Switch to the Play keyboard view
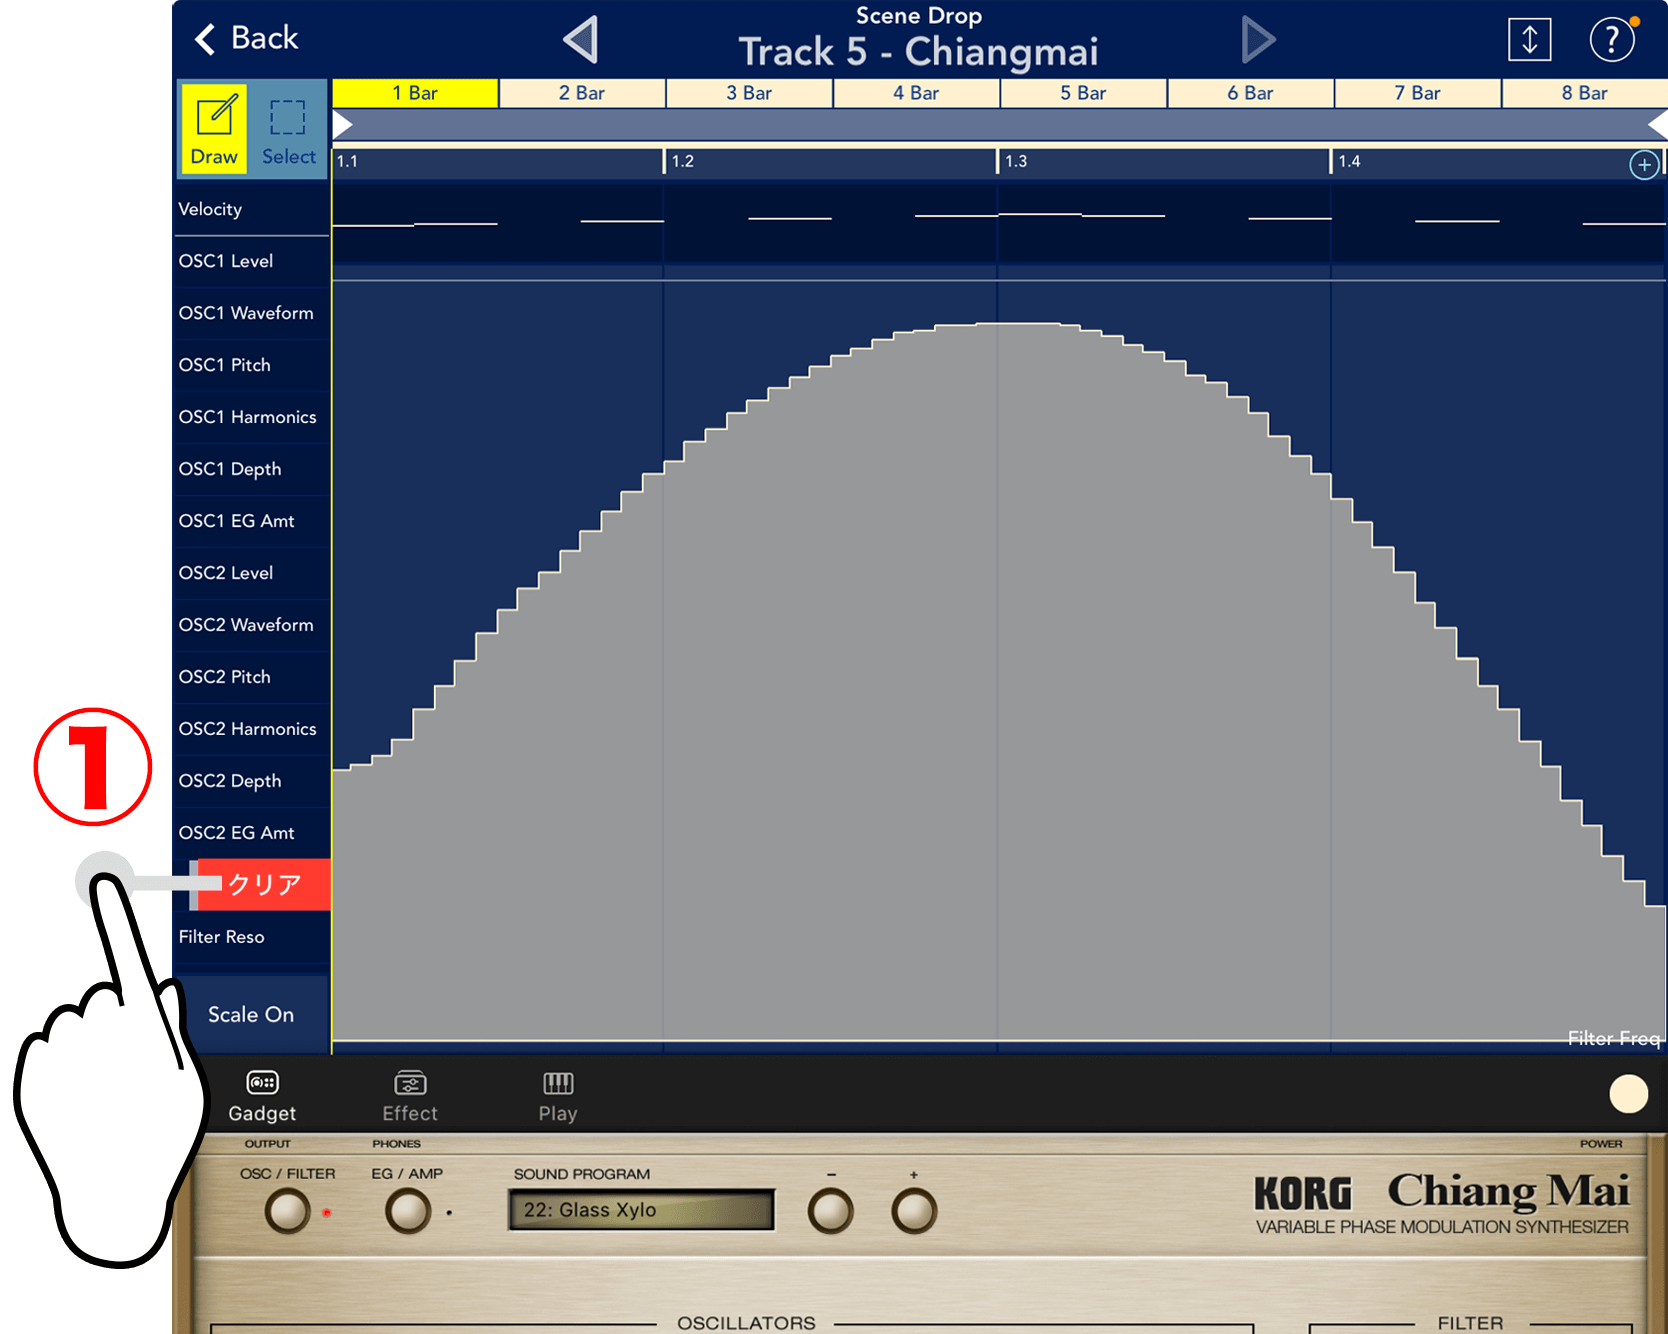 tap(558, 1097)
